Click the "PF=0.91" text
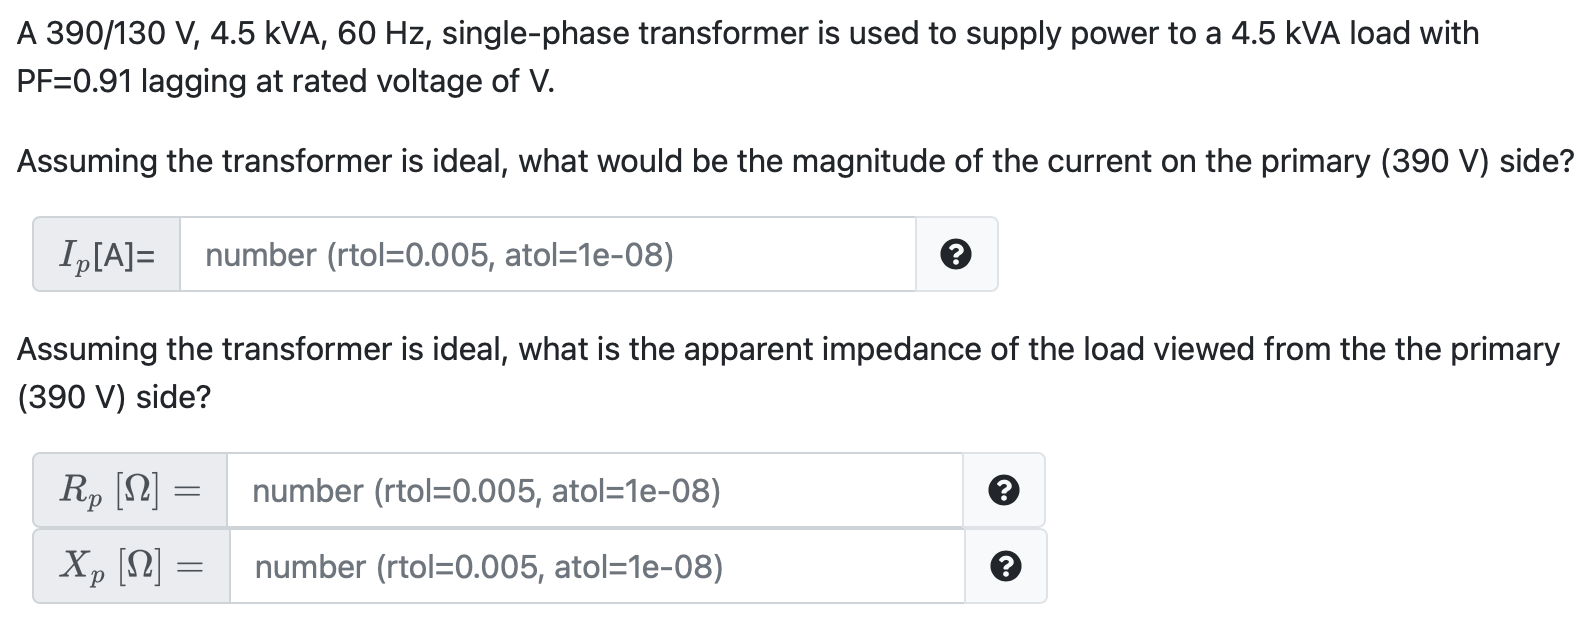The height and width of the screenshot is (620, 1586). [74, 81]
